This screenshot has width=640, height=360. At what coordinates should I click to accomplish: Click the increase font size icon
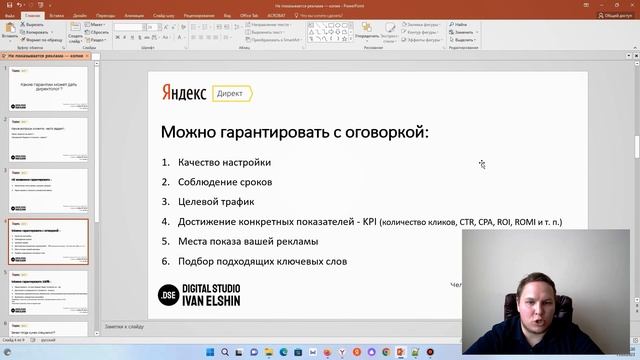166,27
